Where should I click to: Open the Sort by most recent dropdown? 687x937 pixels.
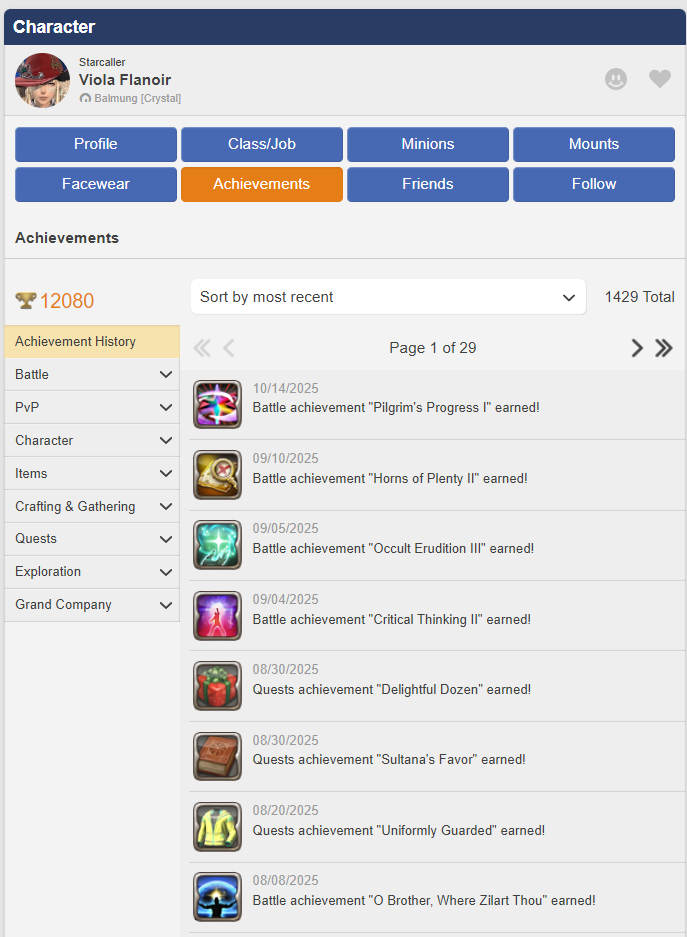[x=388, y=297]
